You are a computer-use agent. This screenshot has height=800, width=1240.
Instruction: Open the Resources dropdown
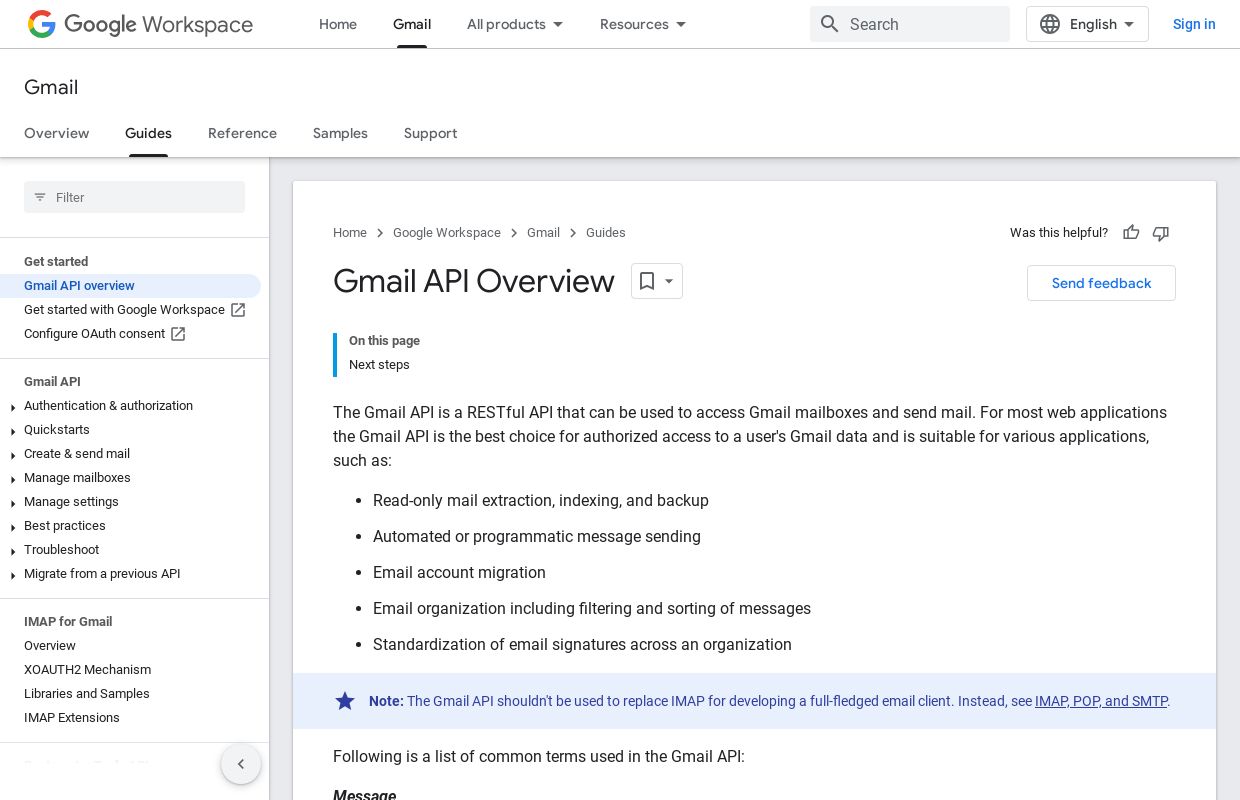click(x=643, y=24)
